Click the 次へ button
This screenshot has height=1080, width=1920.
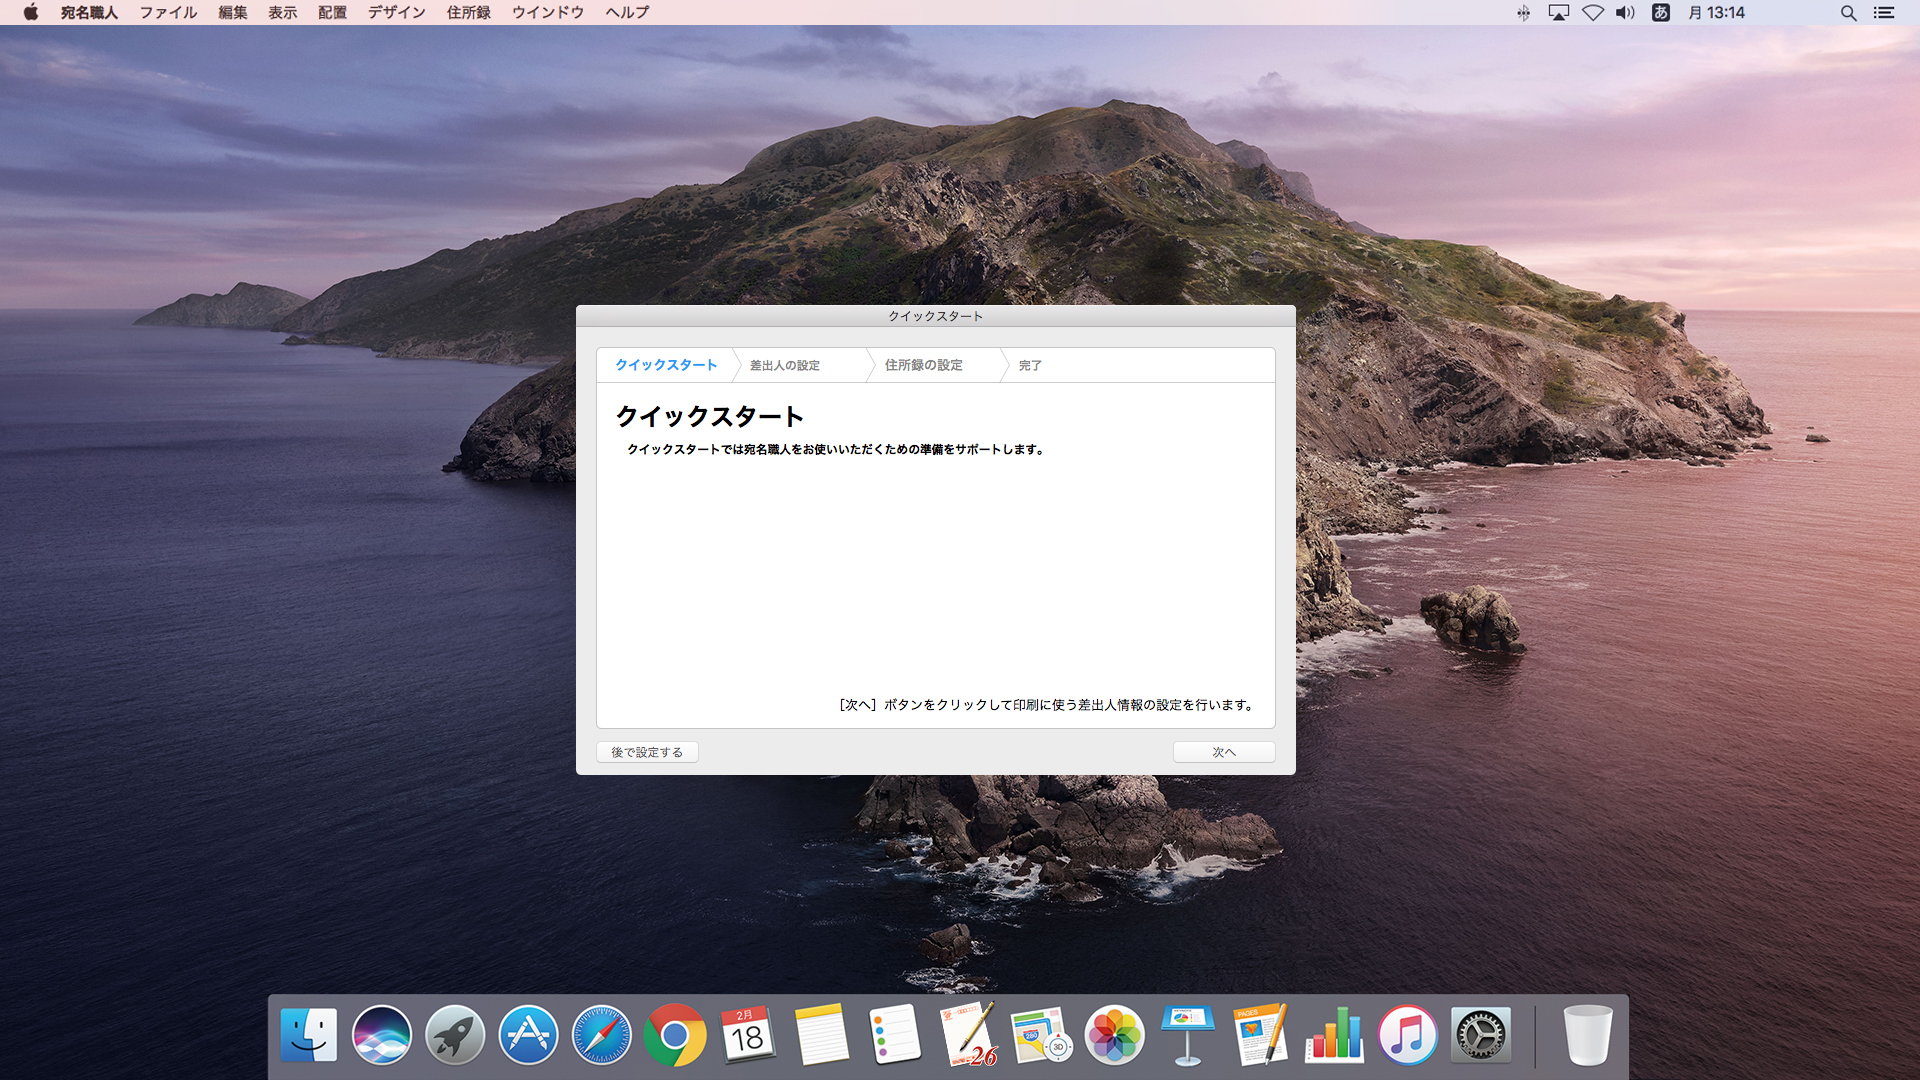1224,752
